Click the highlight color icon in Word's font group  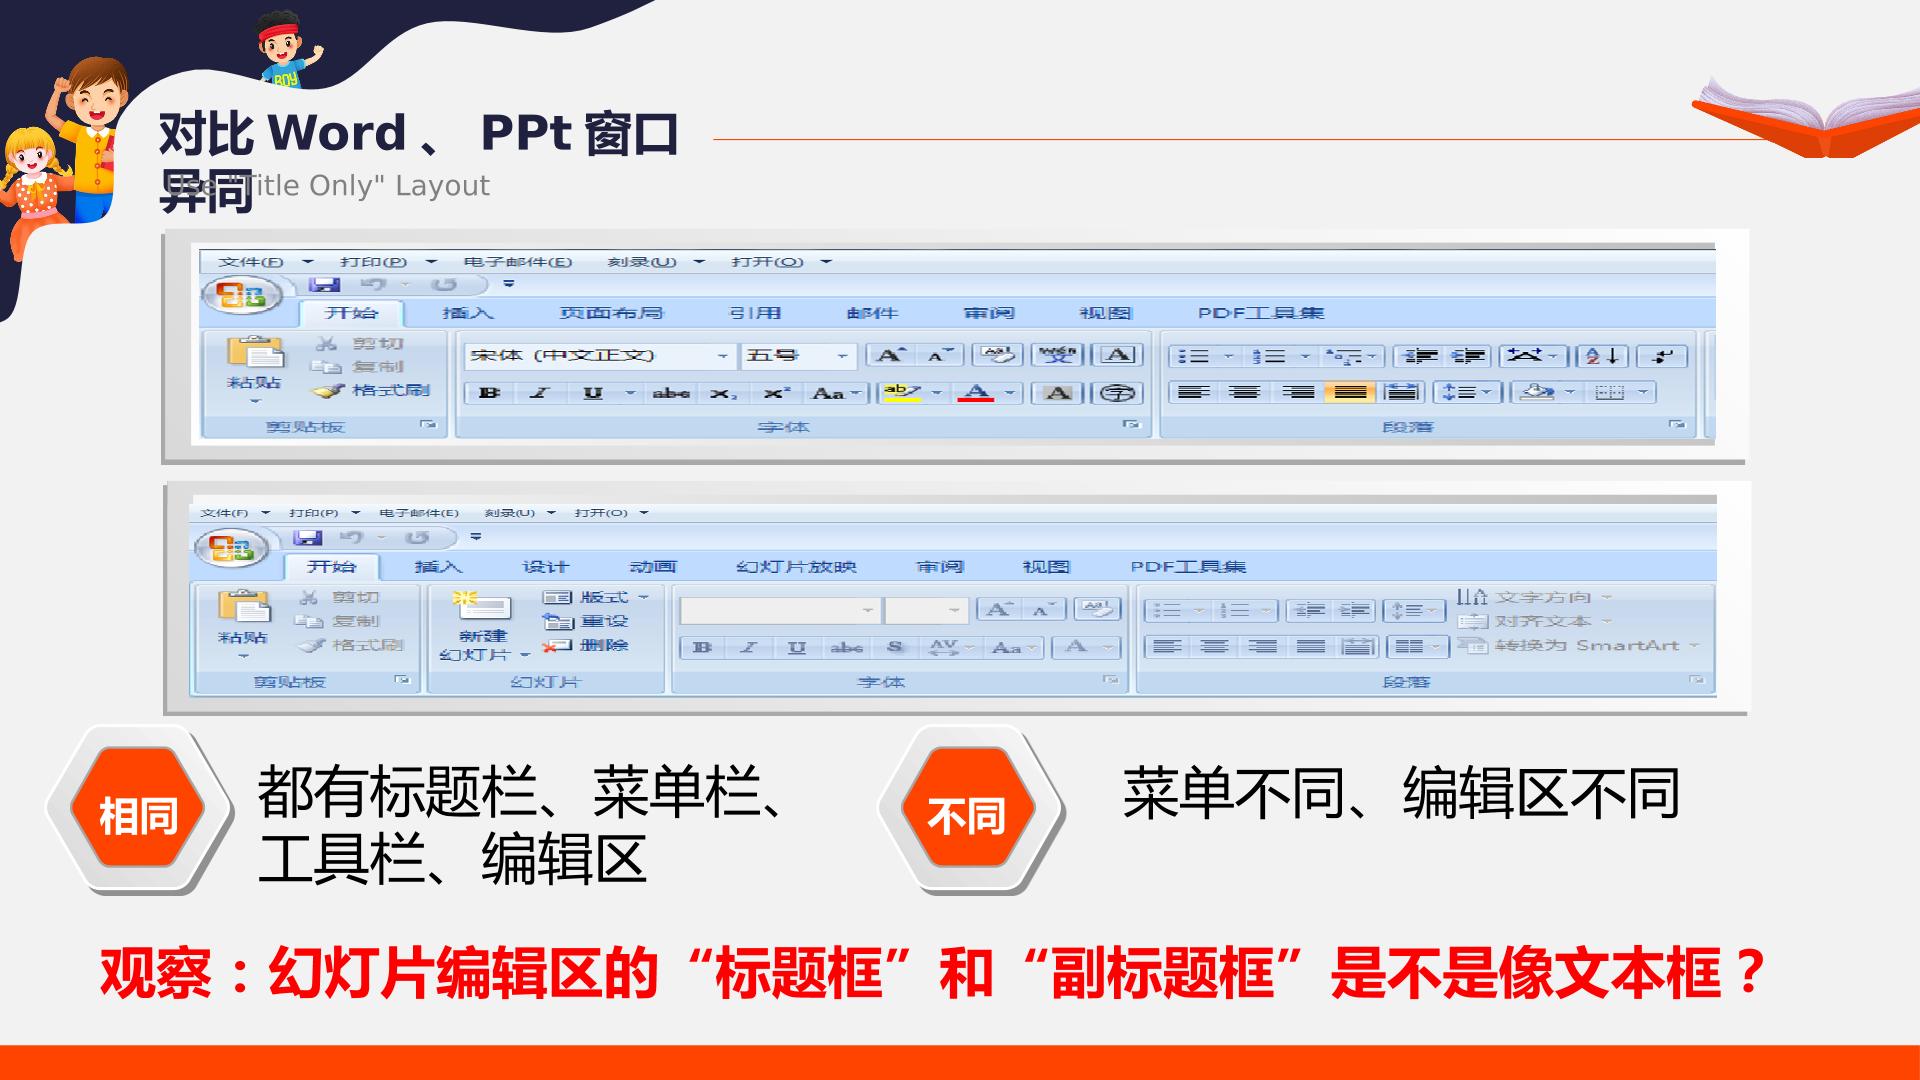click(902, 393)
